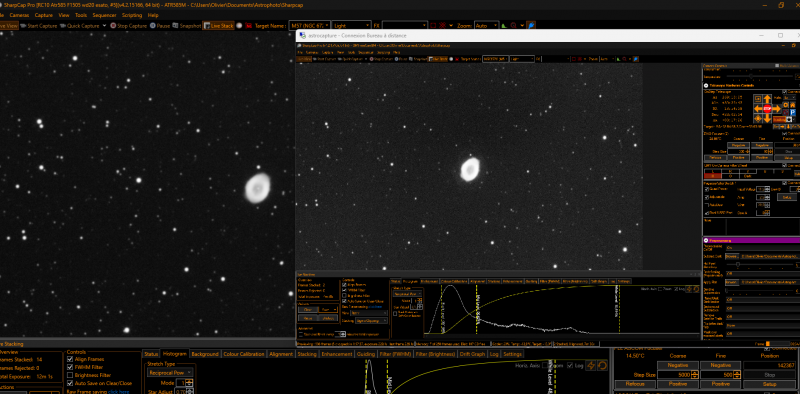The width and height of the screenshot is (800, 394).
Task: Open the Zoom Auto dropdown
Action: (487, 25)
